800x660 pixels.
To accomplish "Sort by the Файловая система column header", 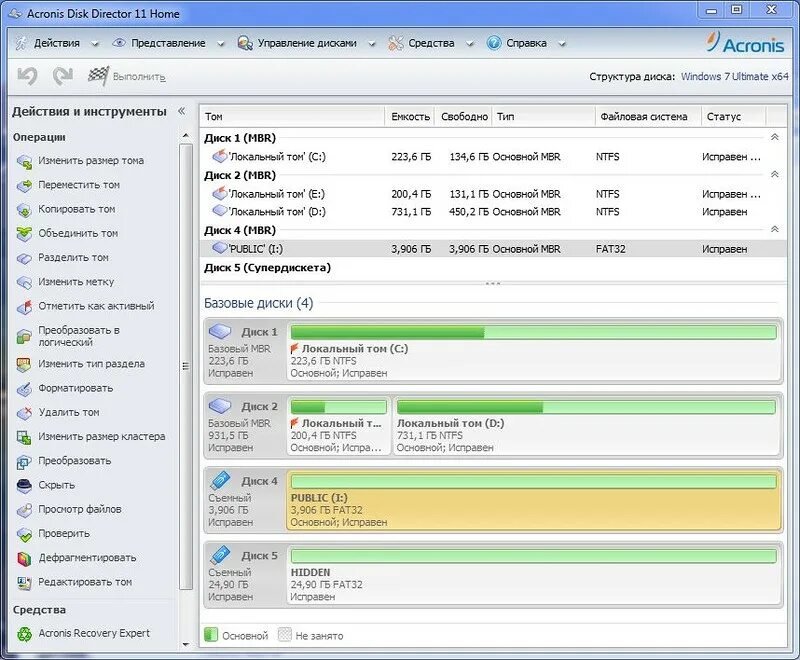I will point(648,116).
